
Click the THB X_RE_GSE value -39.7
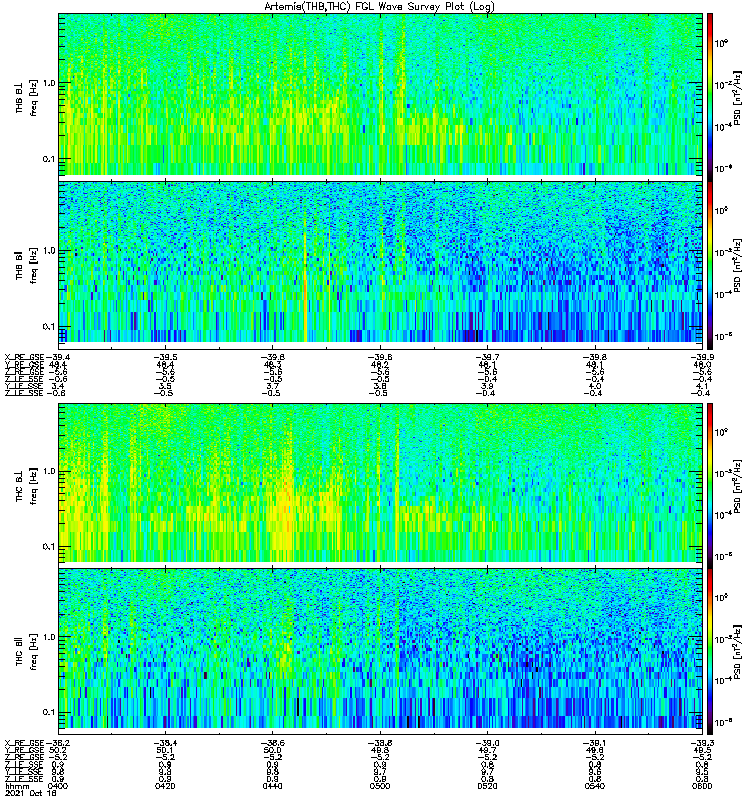[x=487, y=357]
